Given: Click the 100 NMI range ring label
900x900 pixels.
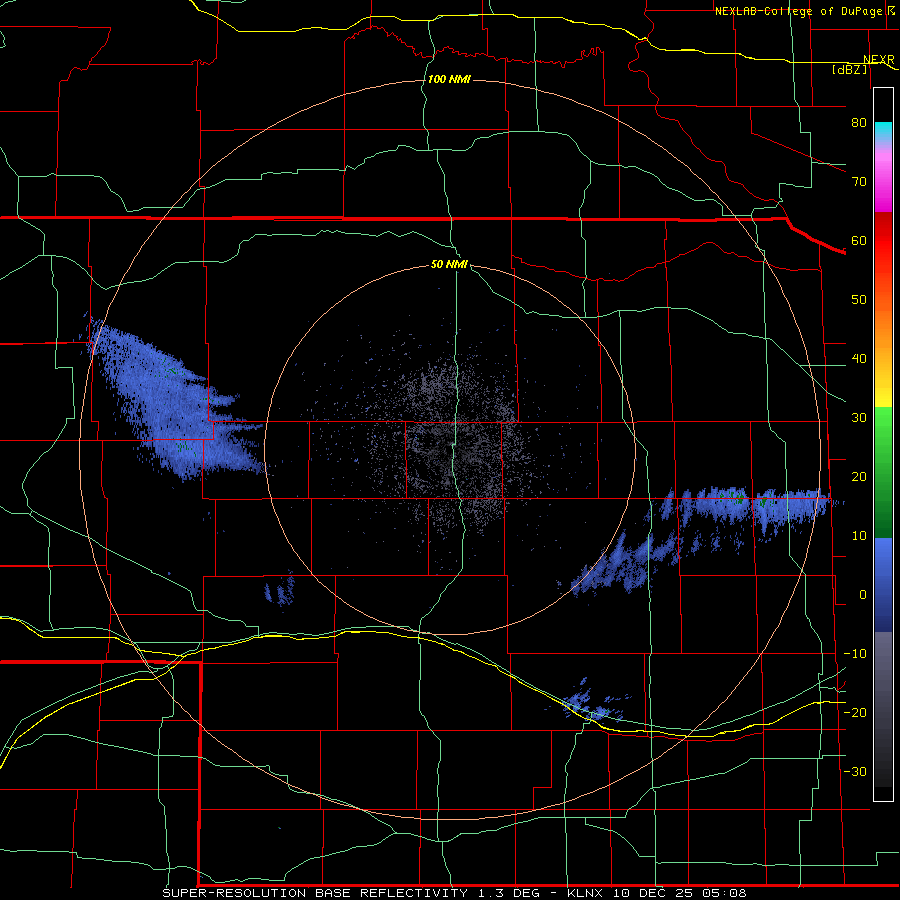Looking at the screenshot, I should click(x=449, y=79).
